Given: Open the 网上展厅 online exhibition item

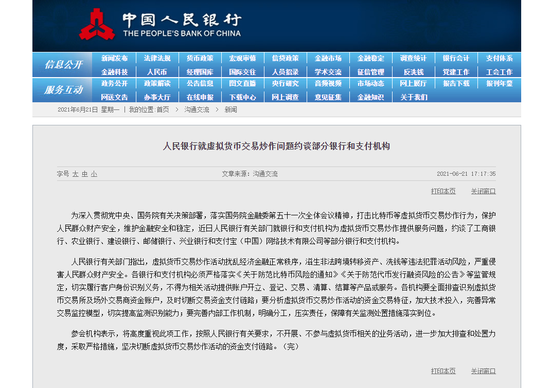Looking at the screenshot, I should pyautogui.click(x=413, y=83).
